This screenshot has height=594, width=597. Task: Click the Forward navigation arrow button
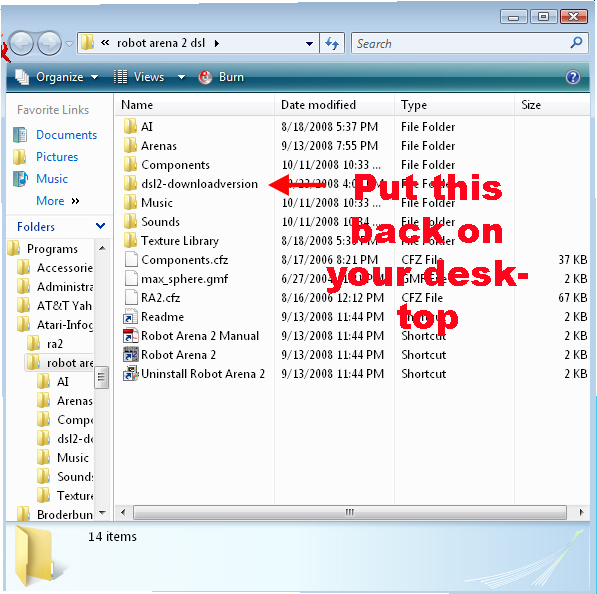tap(49, 43)
